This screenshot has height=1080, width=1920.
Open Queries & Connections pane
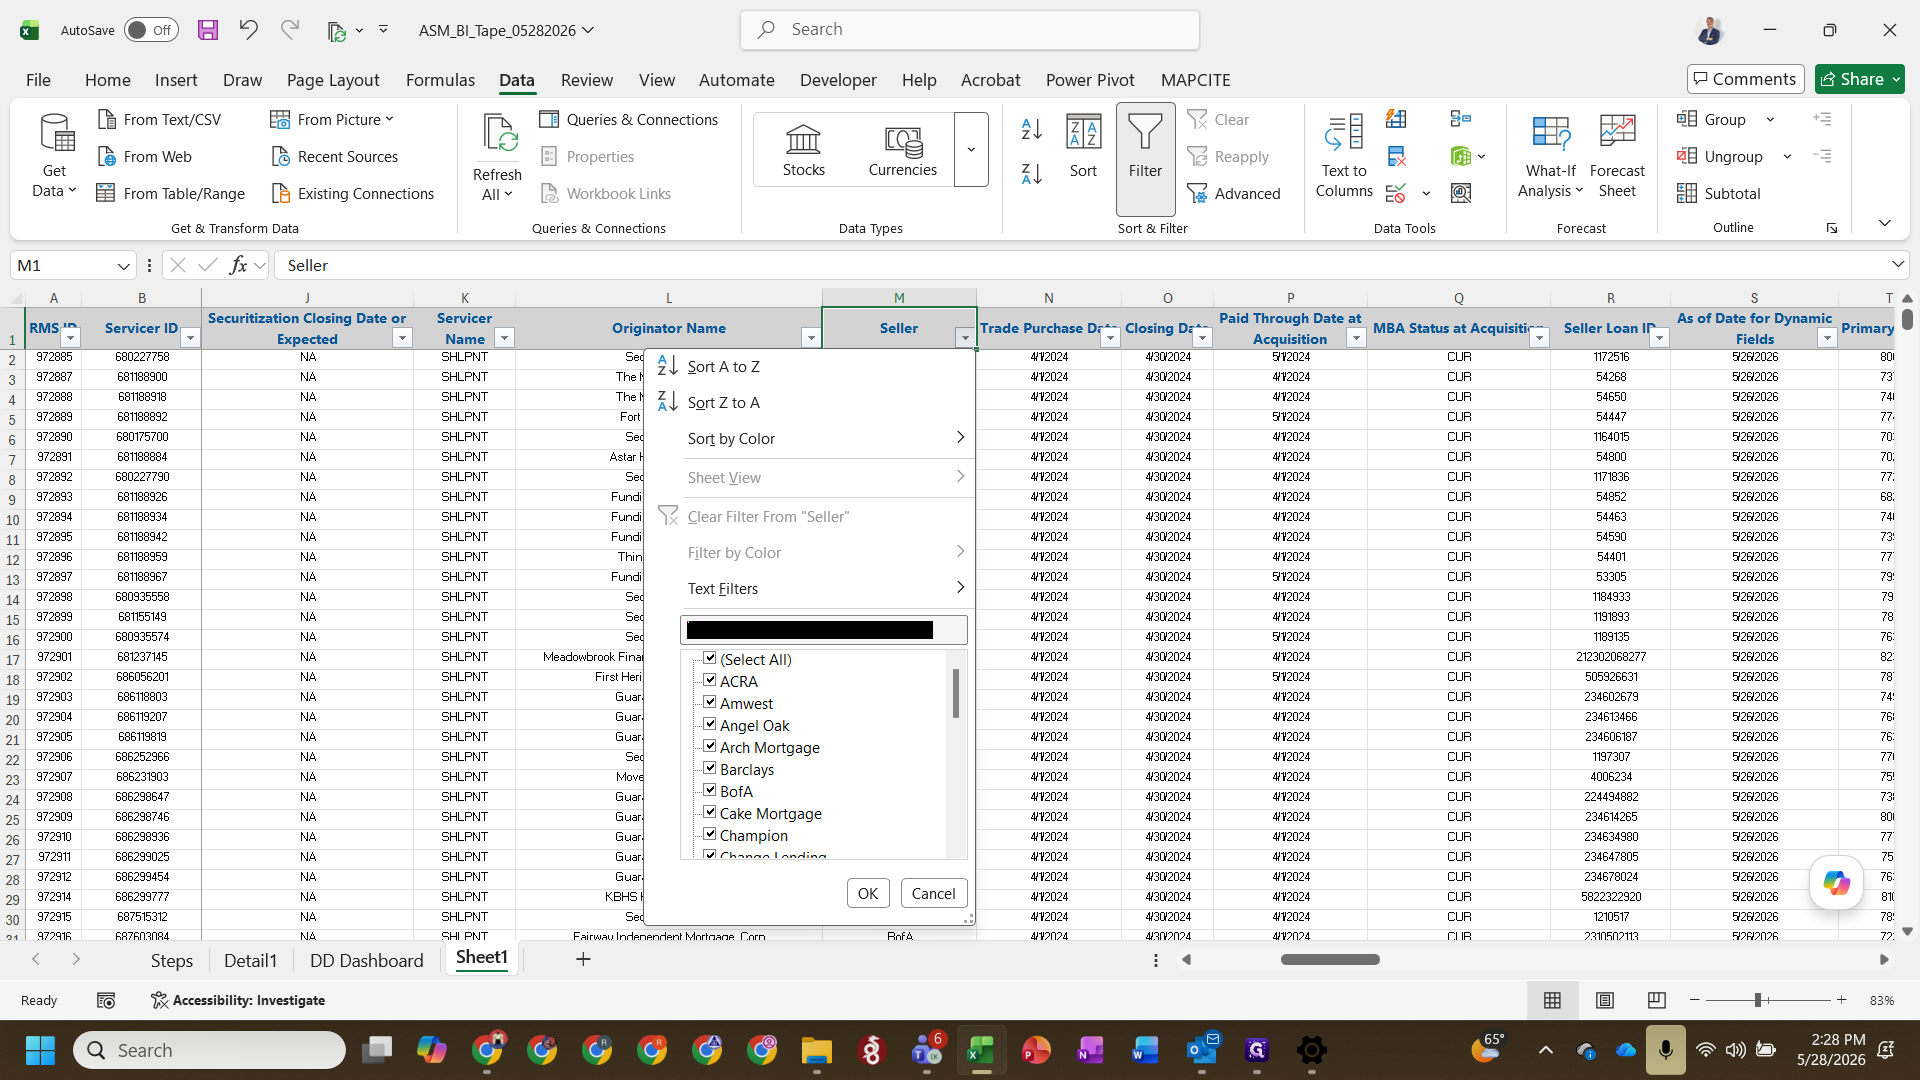point(628,119)
